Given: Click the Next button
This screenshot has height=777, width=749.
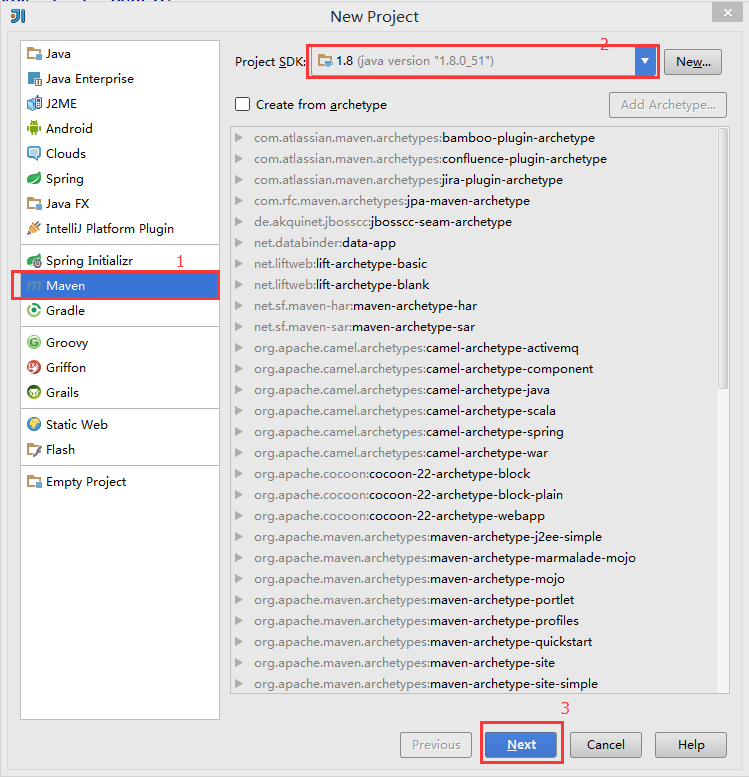Looking at the screenshot, I should pos(521,745).
